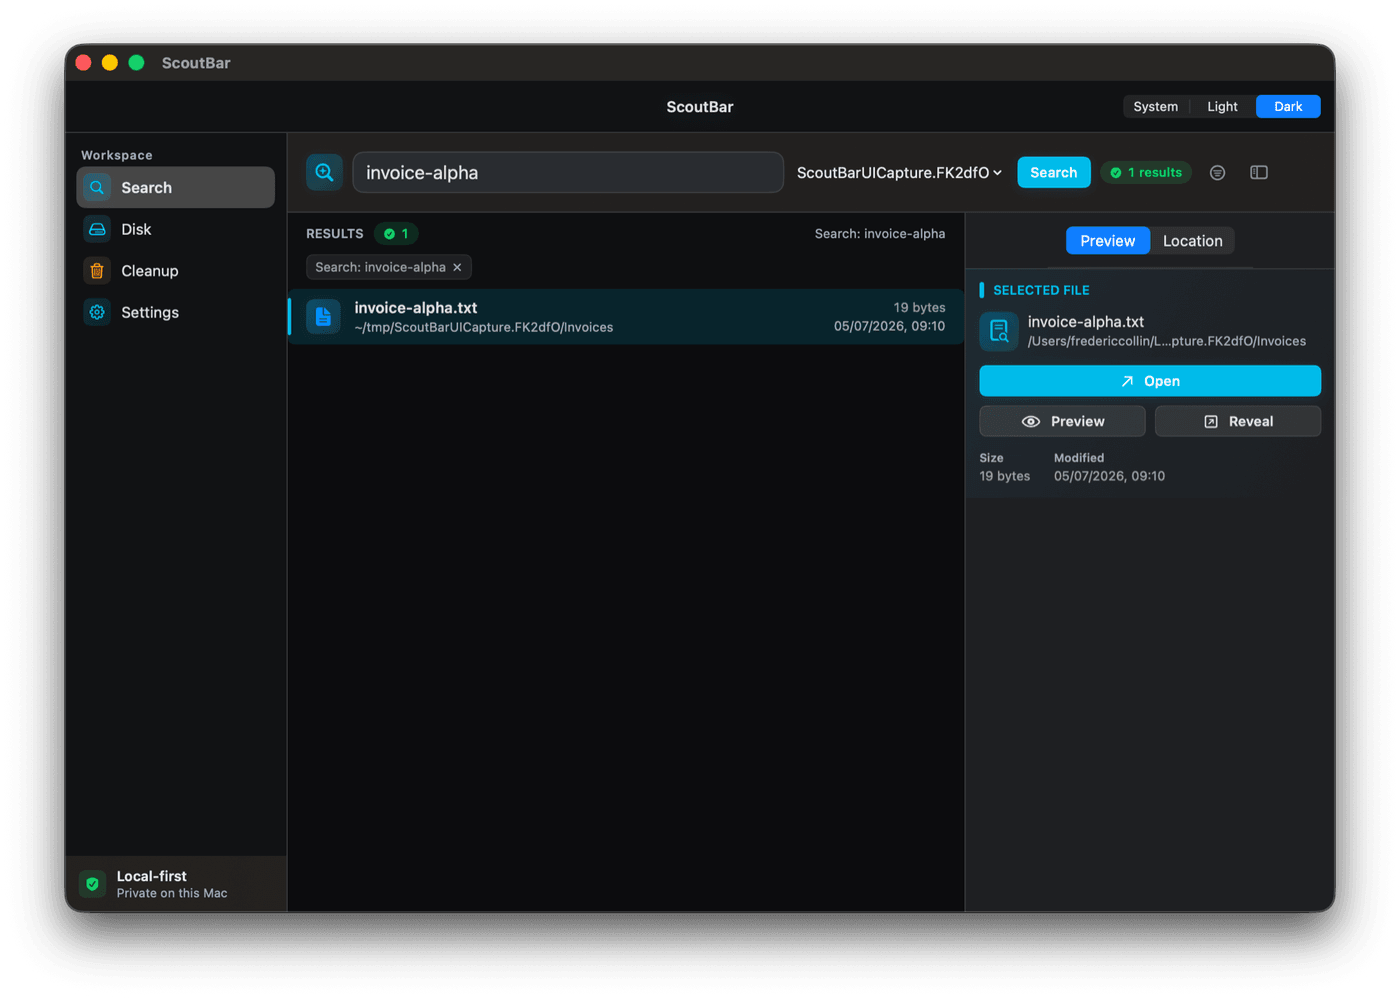Image resolution: width=1400 pixels, height=998 pixels.
Task: Click the Reveal button
Action: (x=1238, y=421)
